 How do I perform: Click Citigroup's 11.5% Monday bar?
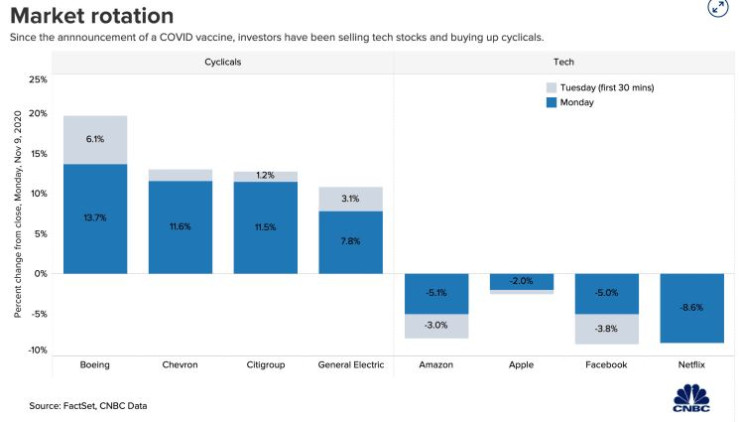[265, 227]
